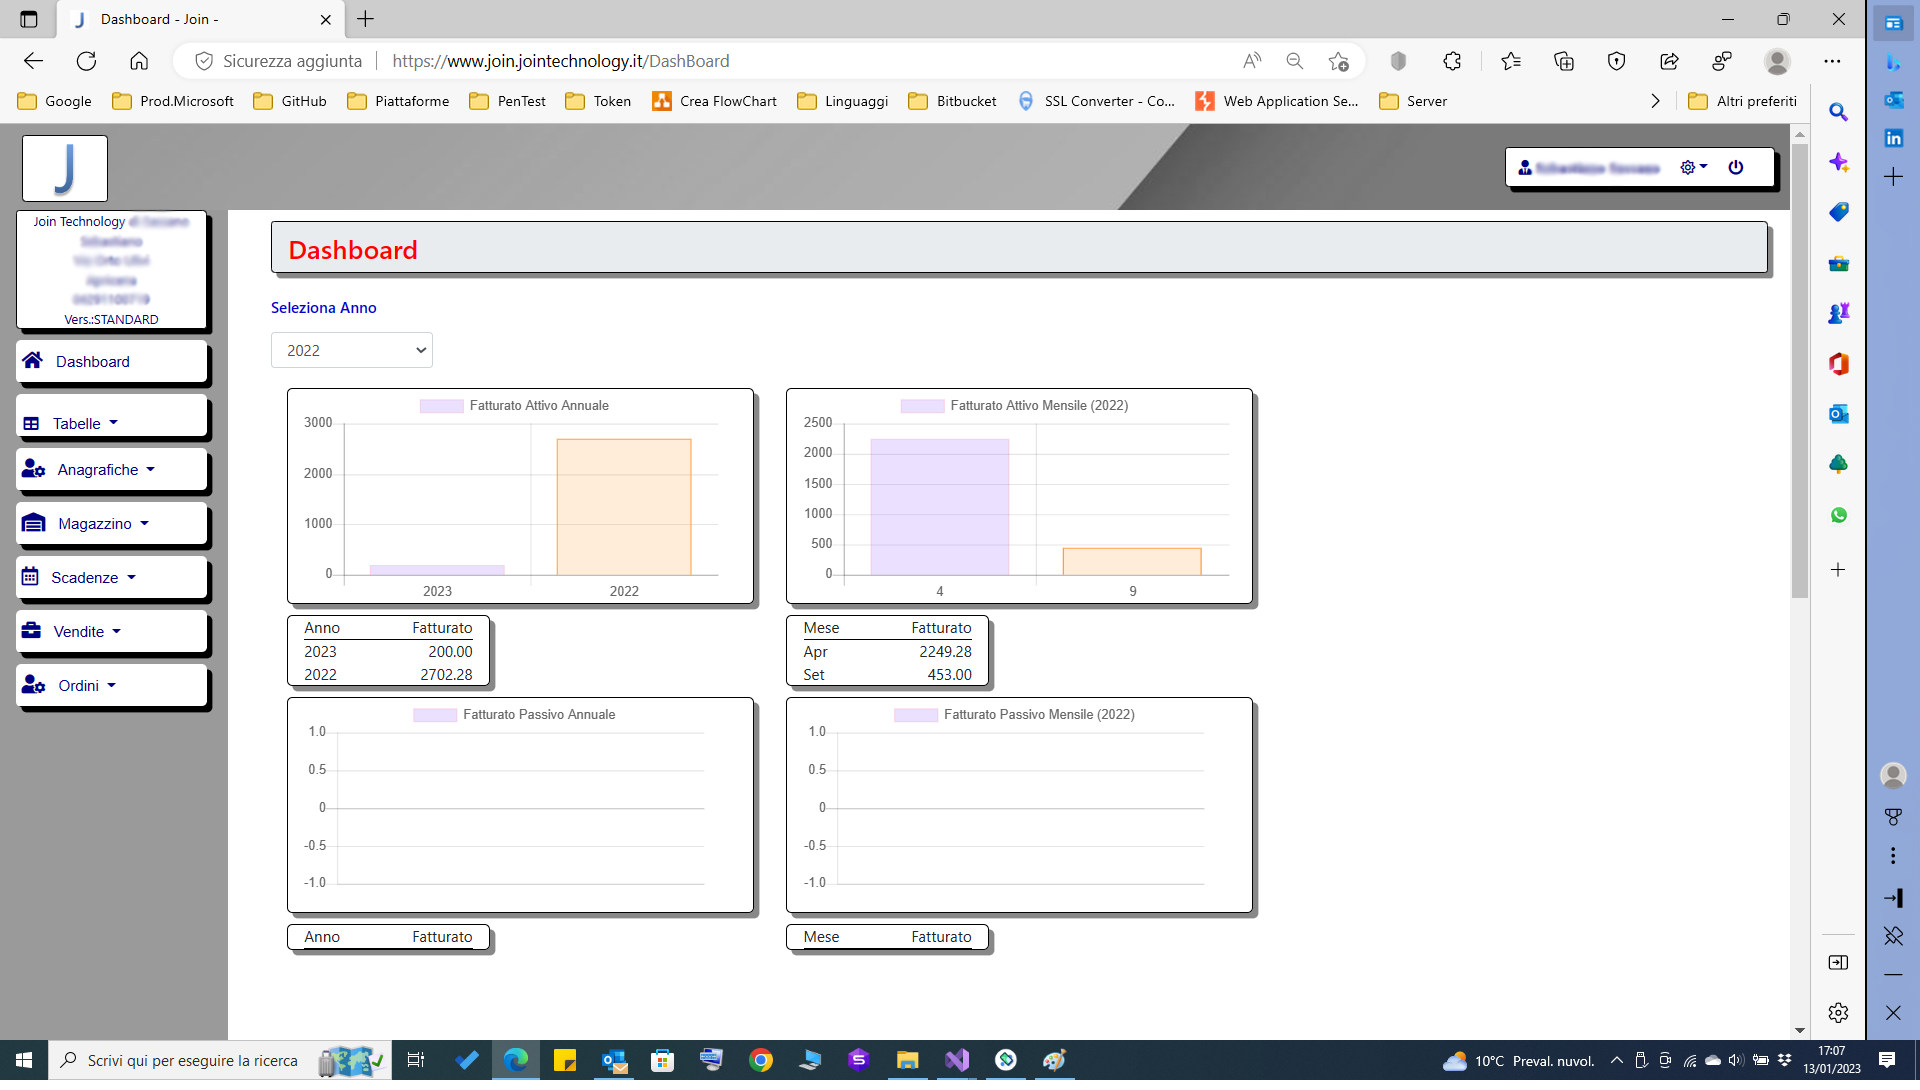This screenshot has height=1090, width=1920.
Task: Expand the Scadenze menu
Action: (x=111, y=577)
